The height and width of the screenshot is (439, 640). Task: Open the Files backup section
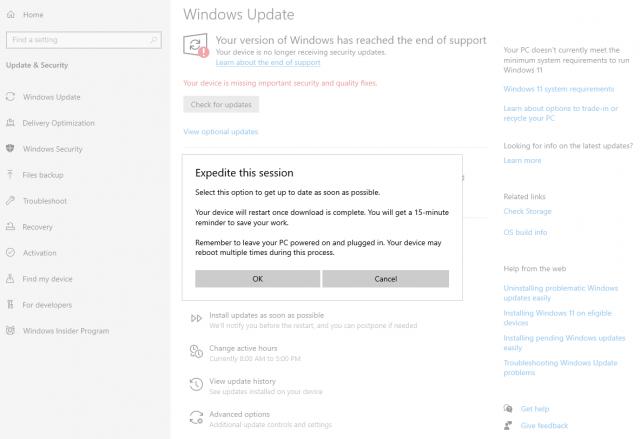43,175
